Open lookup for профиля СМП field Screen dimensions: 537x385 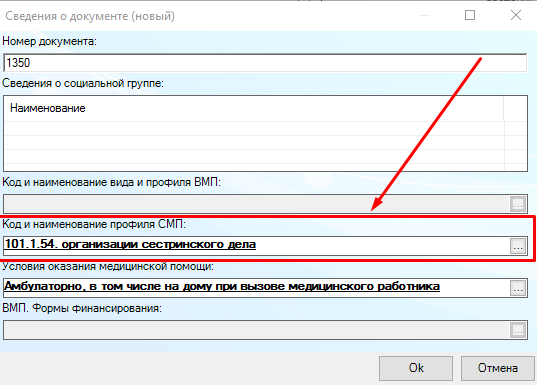point(518,246)
